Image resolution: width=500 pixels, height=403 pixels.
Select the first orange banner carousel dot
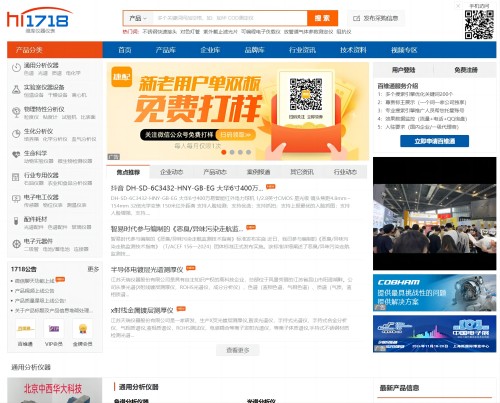click(224, 152)
